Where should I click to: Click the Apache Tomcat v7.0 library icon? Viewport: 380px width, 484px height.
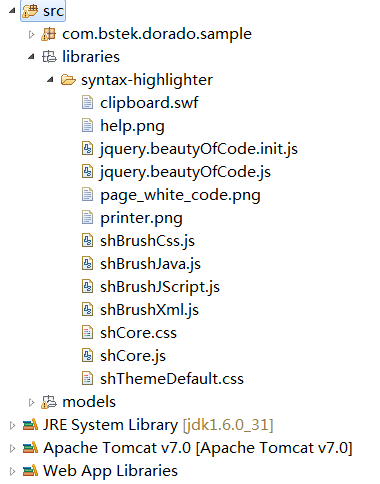click(x=30, y=448)
